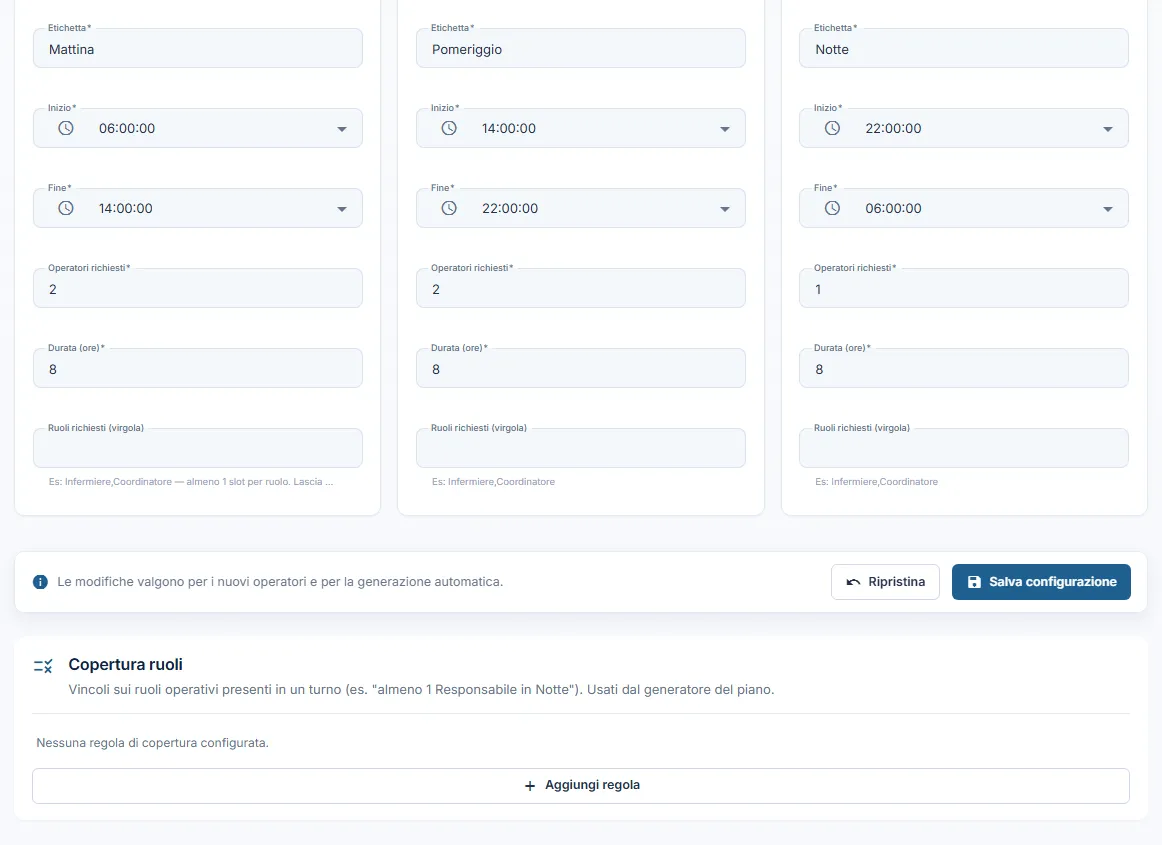This screenshot has height=845, width=1162.
Task: Select the Mattina Durata (ore) field
Action: point(198,368)
